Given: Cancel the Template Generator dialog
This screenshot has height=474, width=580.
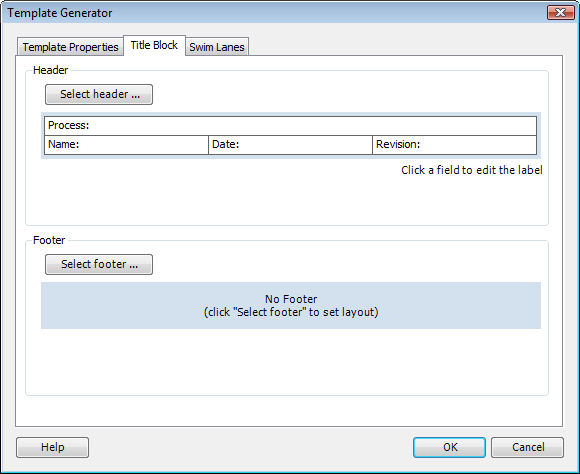Looking at the screenshot, I should (x=527, y=447).
